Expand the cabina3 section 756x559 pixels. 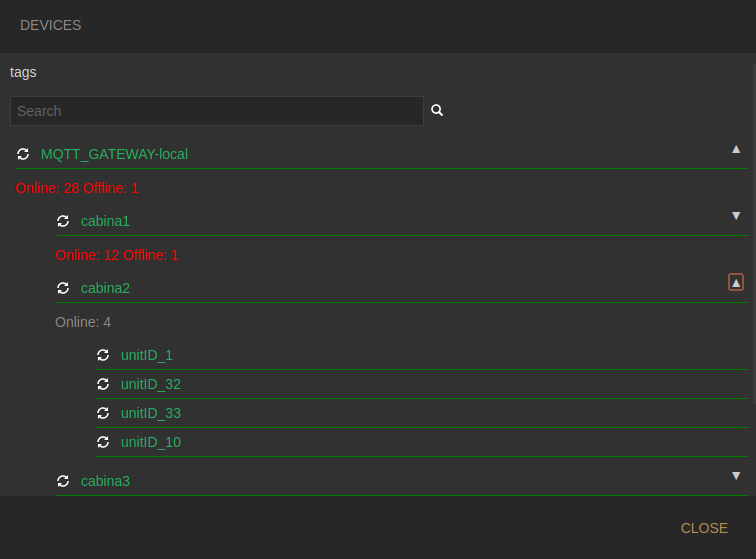click(736, 476)
